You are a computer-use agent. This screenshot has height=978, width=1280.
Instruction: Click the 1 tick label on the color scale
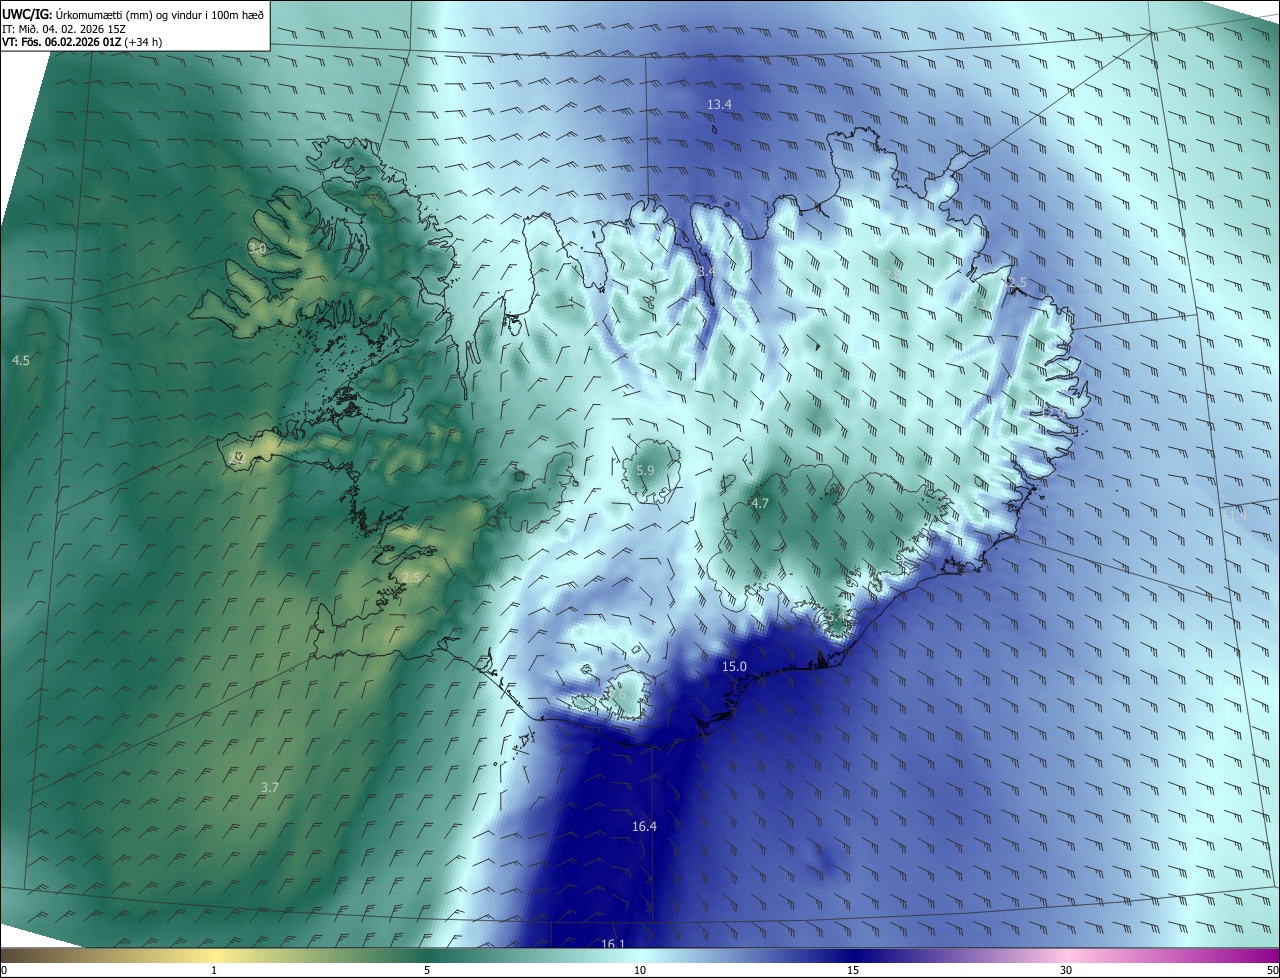pos(214,970)
